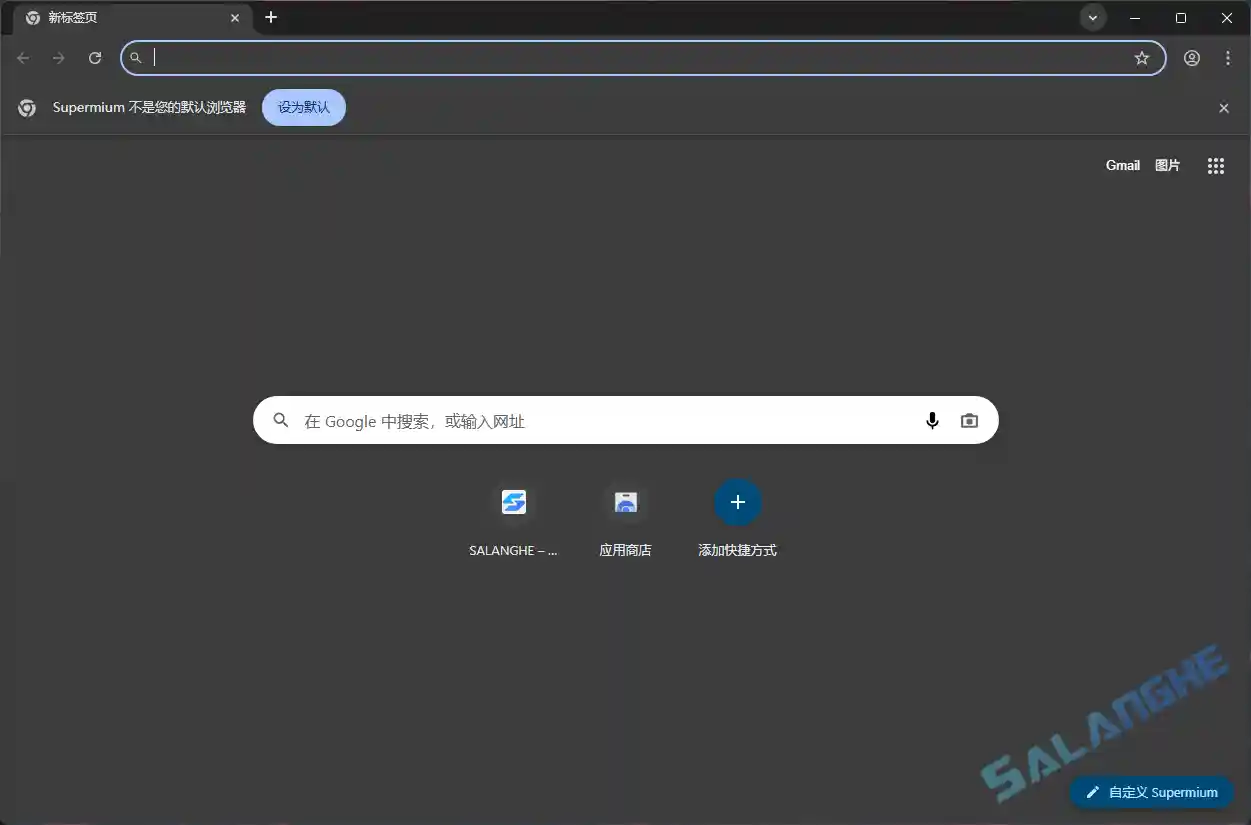Open the 图片 link
This screenshot has width=1251, height=825.
1167,165
